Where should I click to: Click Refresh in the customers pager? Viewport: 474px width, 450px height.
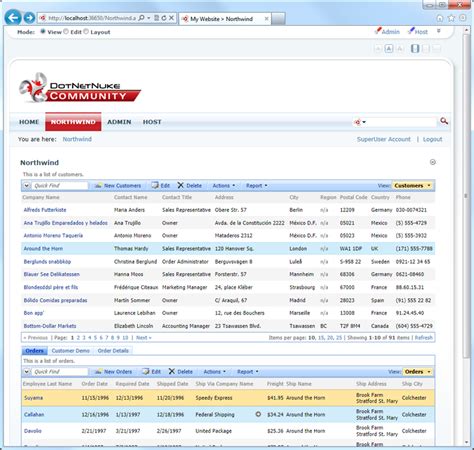pos(424,338)
